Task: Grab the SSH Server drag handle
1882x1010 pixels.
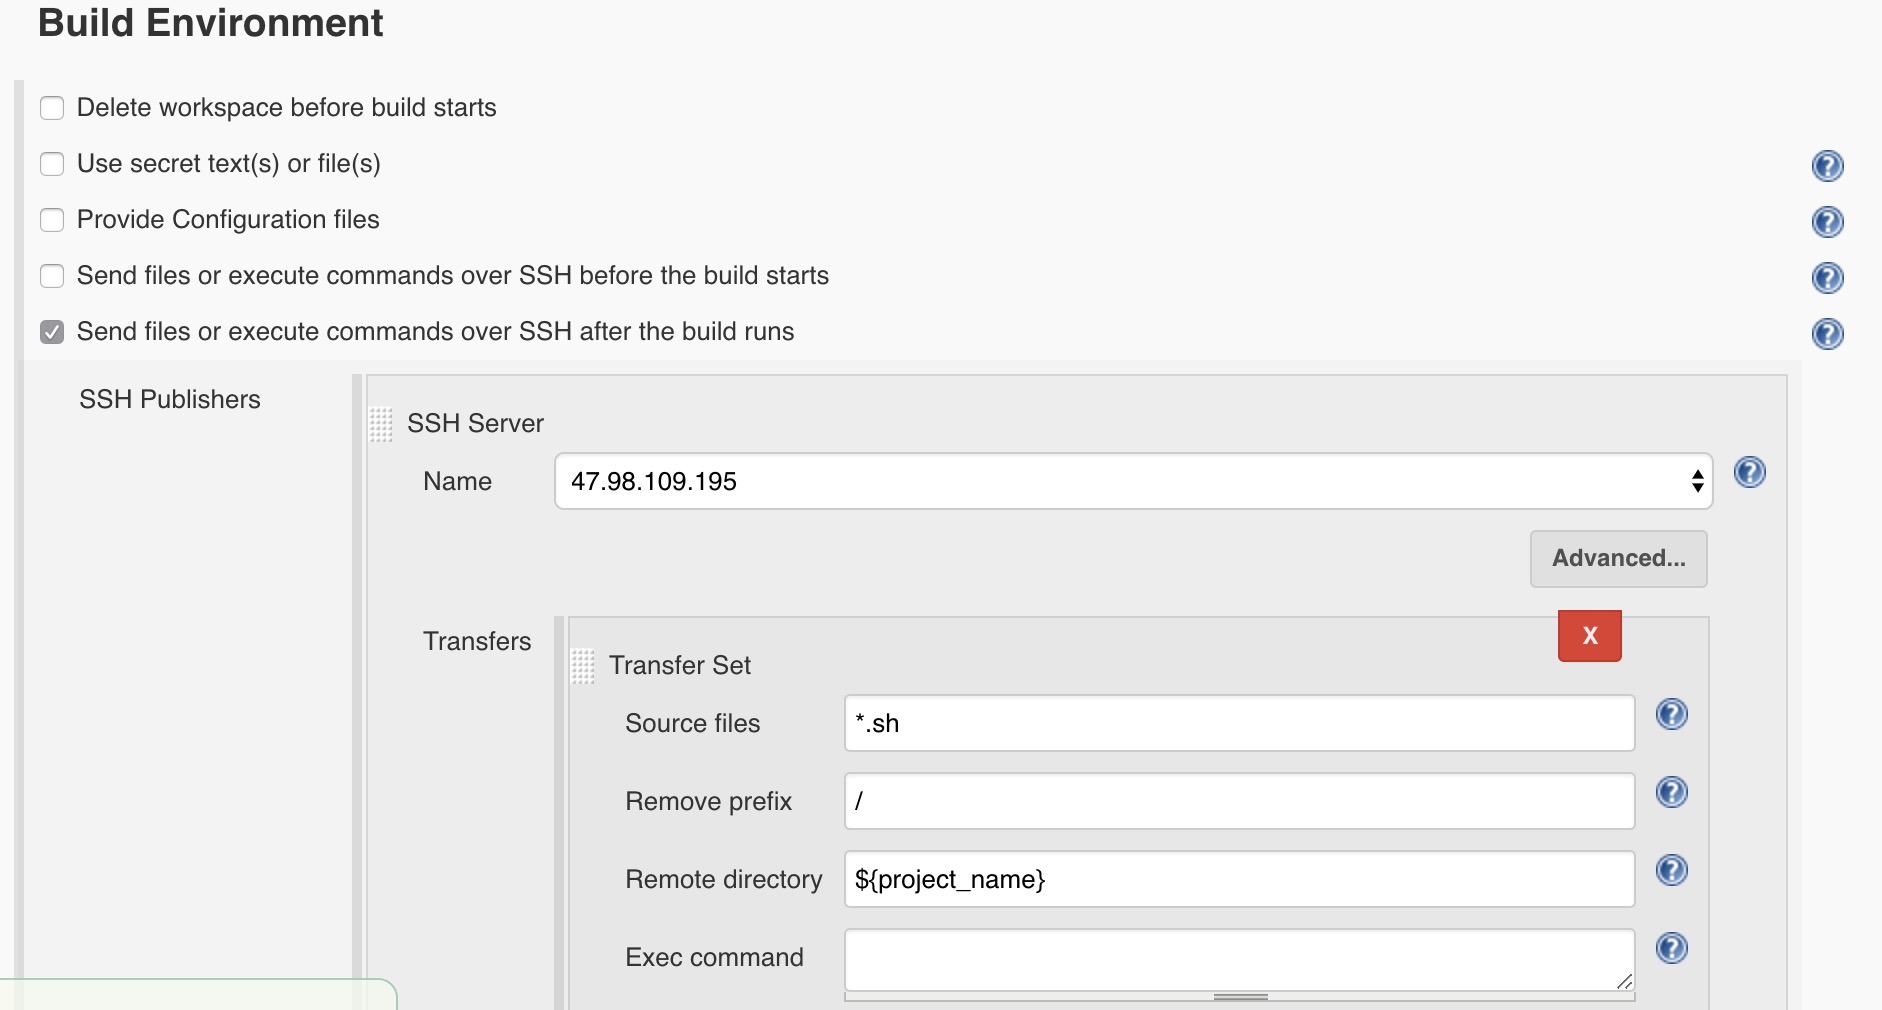Action: tap(381, 424)
